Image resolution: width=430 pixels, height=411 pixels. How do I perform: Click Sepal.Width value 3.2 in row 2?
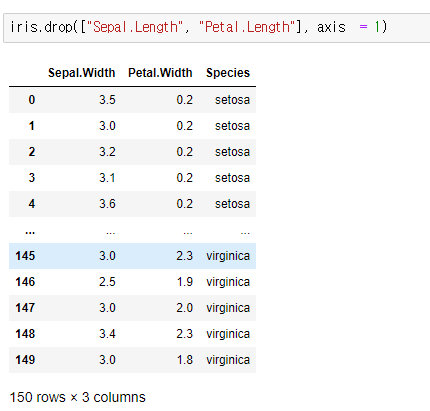tap(107, 152)
